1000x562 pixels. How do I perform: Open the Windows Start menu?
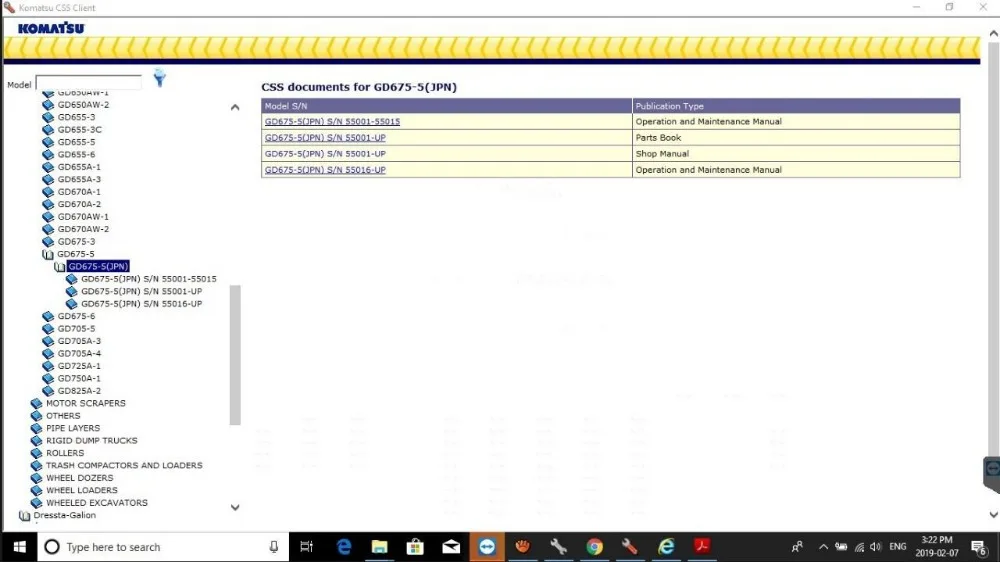point(19,547)
